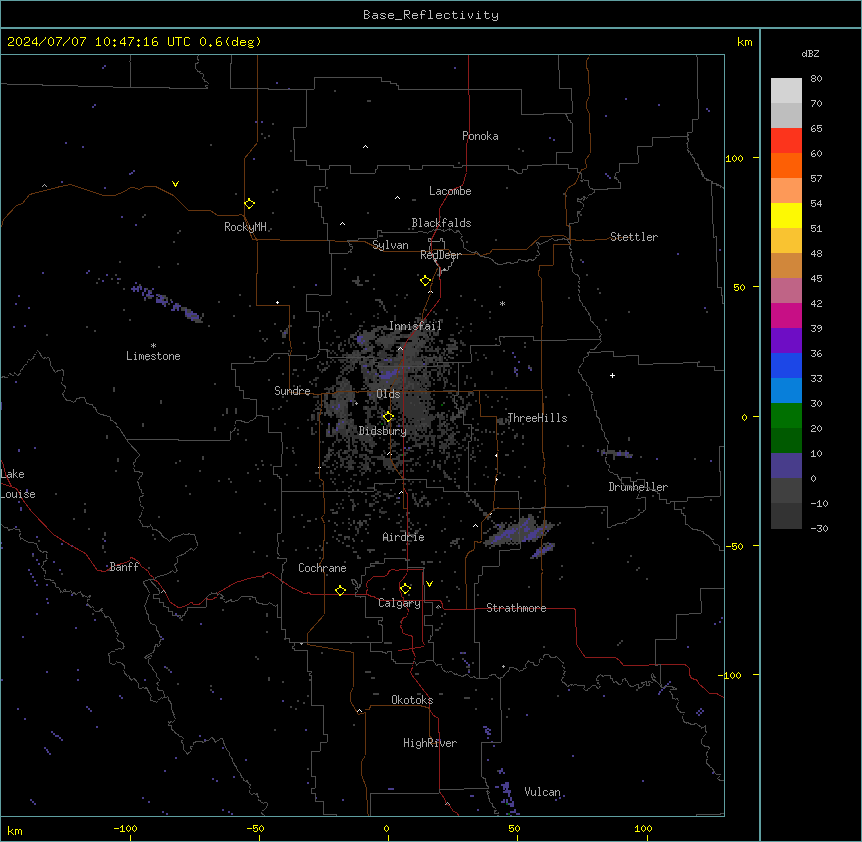Screen dimensions: 862x842
Task: Select the Airdrie label
Action: click(403, 537)
